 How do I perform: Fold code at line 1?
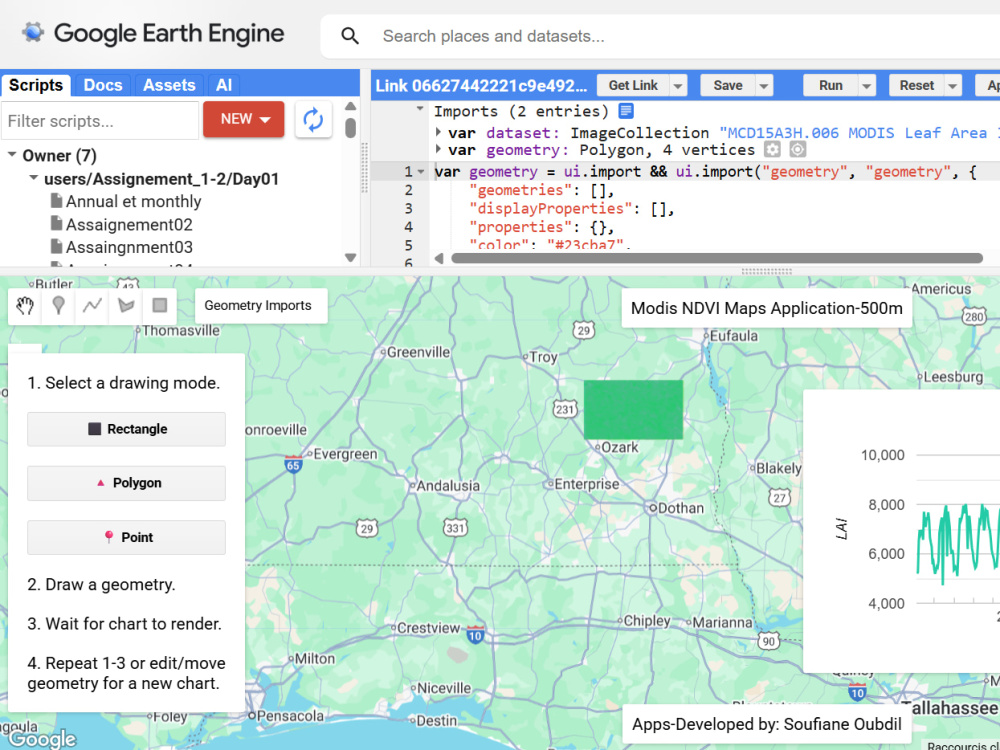click(x=421, y=172)
